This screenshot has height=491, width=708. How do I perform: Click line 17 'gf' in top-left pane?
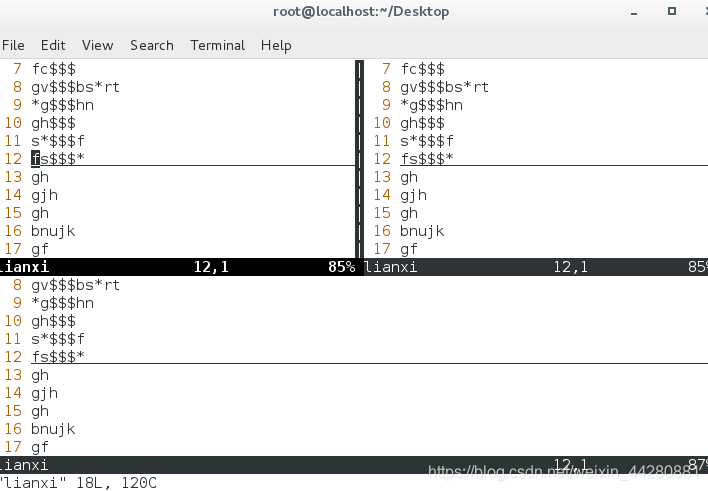[x=40, y=249]
